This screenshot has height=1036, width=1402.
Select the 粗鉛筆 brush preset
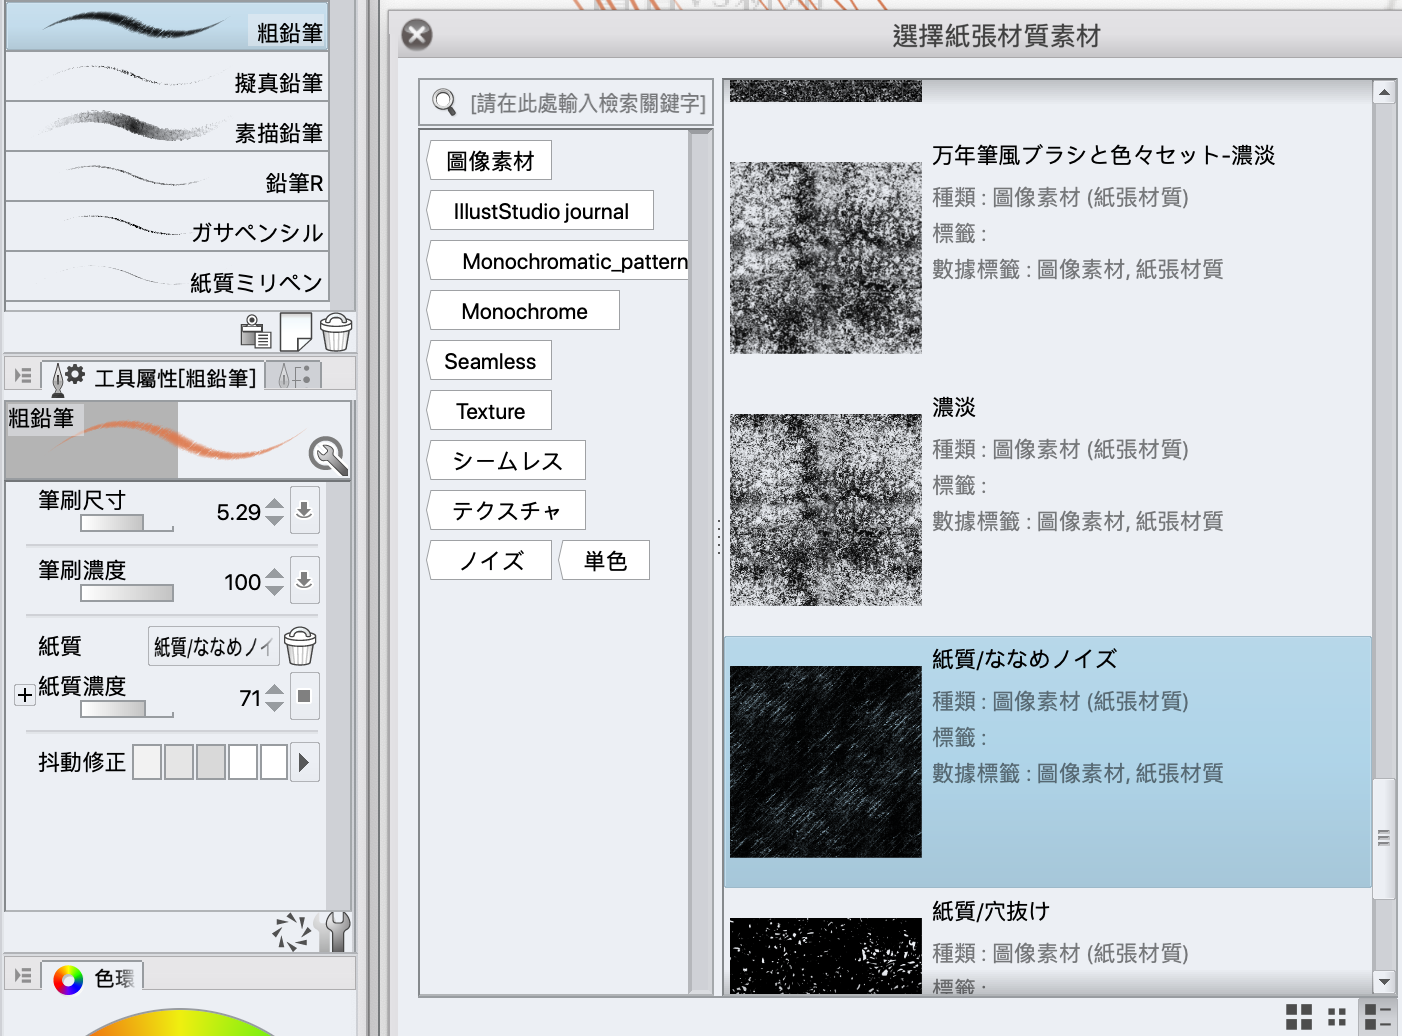pyautogui.click(x=167, y=26)
